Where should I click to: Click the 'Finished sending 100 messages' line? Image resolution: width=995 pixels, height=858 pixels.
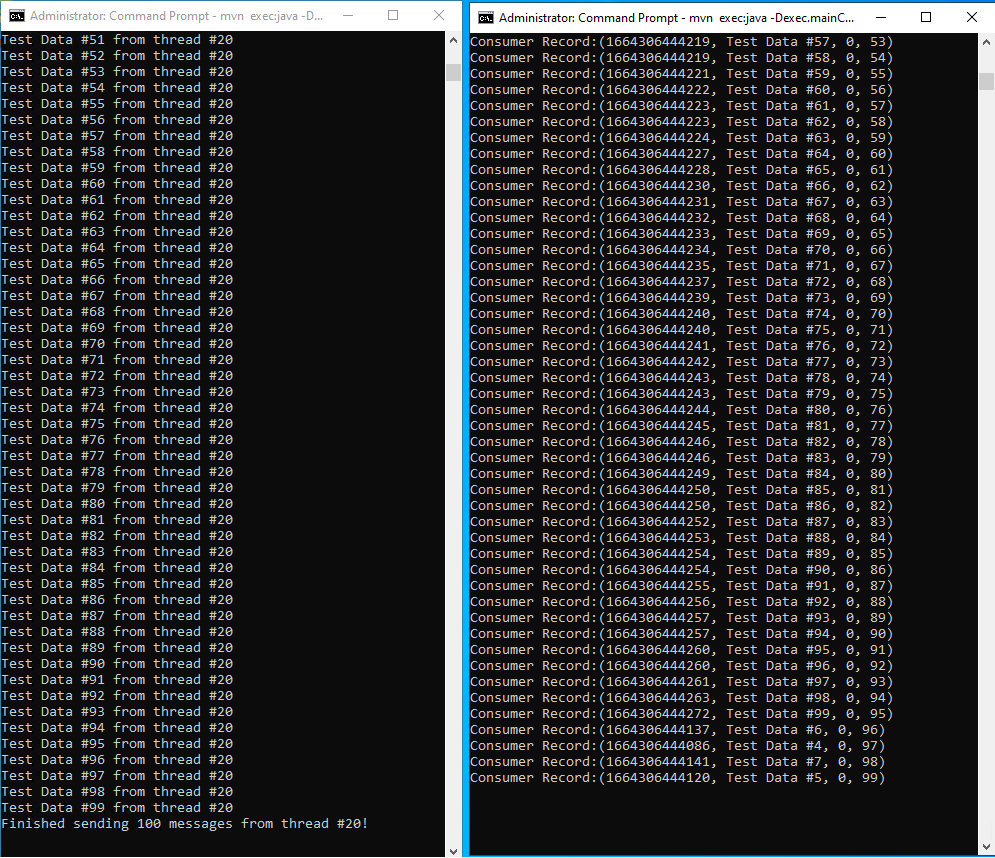(185, 824)
